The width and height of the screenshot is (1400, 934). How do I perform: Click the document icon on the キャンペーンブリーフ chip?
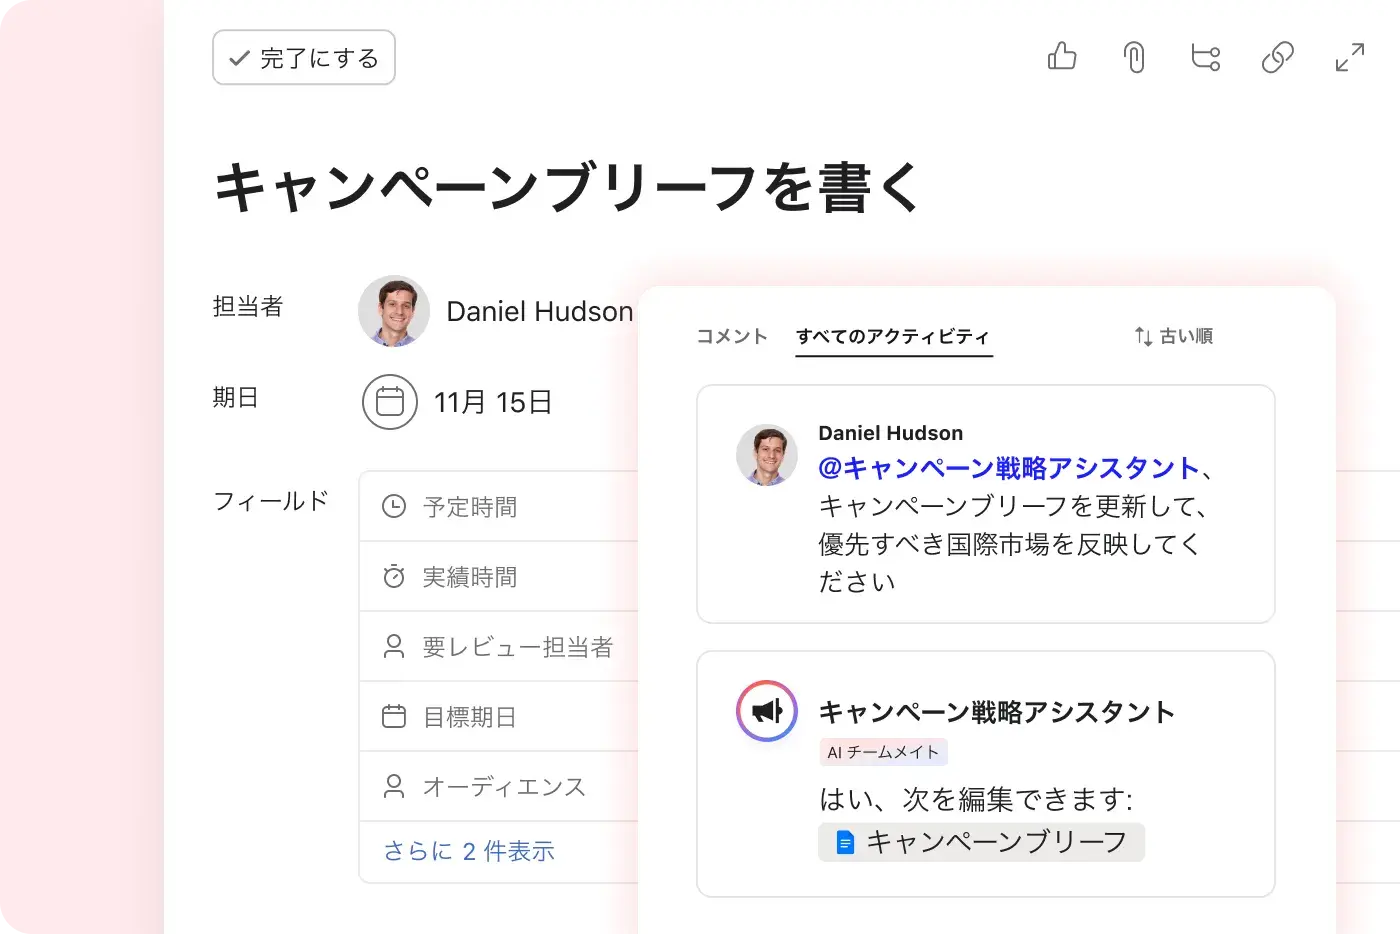(843, 841)
